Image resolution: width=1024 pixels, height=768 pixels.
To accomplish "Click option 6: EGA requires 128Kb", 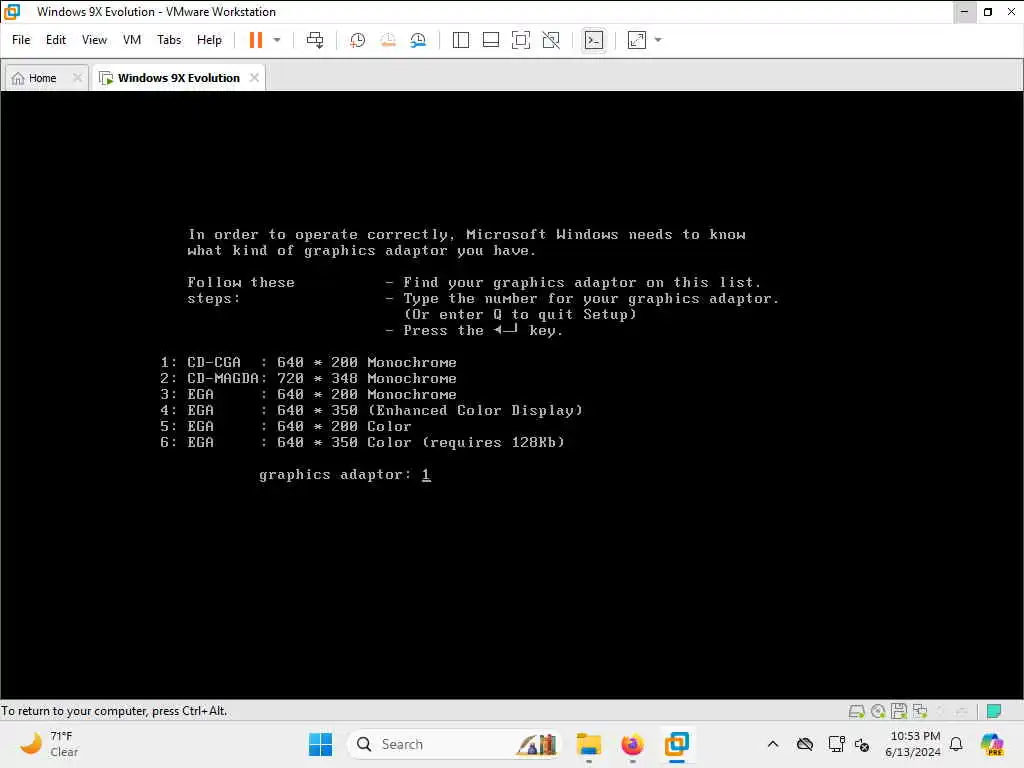I will click(x=362, y=443).
